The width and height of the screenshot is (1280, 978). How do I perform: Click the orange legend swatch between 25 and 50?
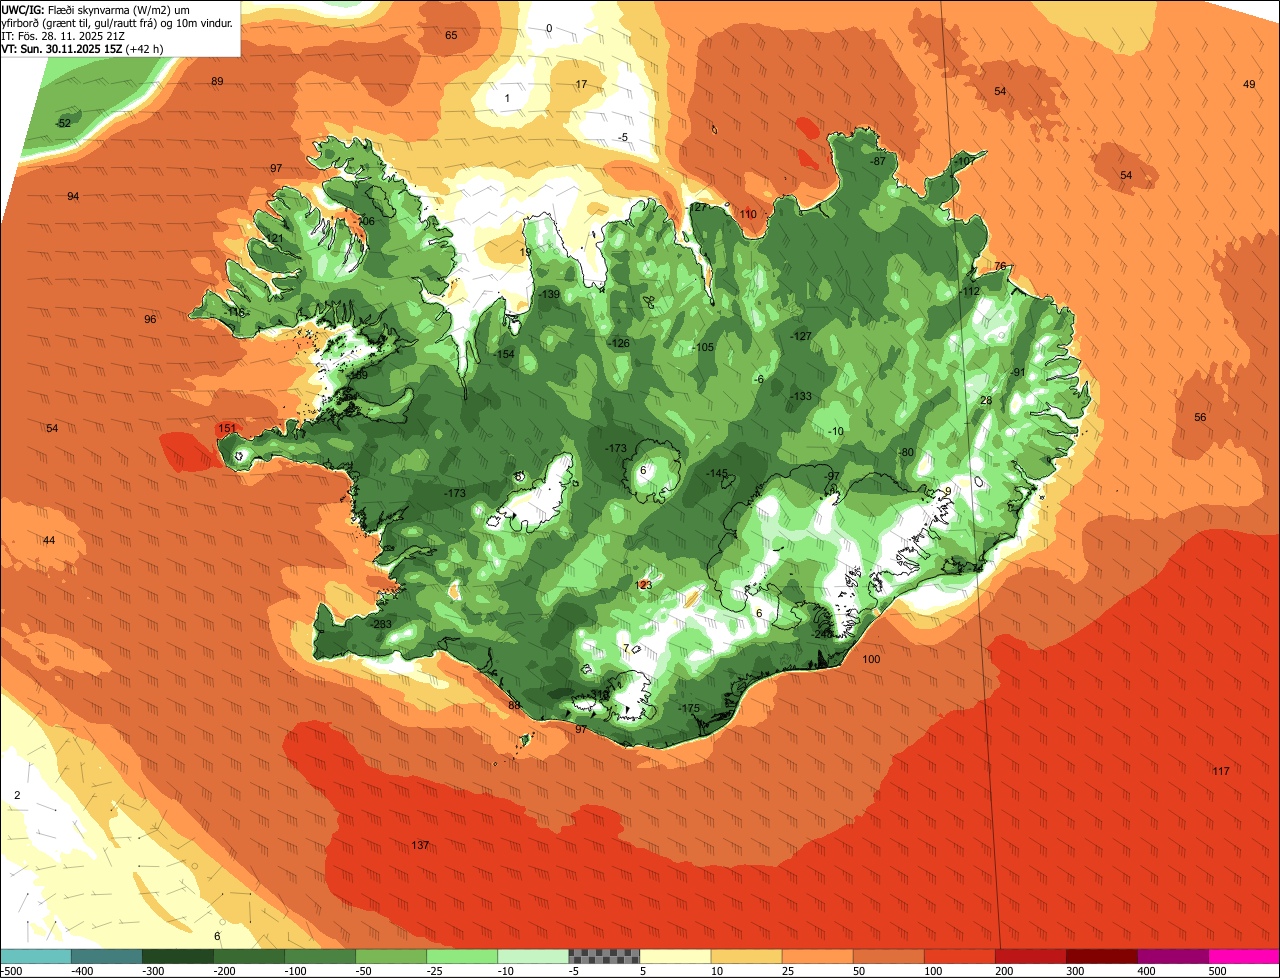(817, 956)
